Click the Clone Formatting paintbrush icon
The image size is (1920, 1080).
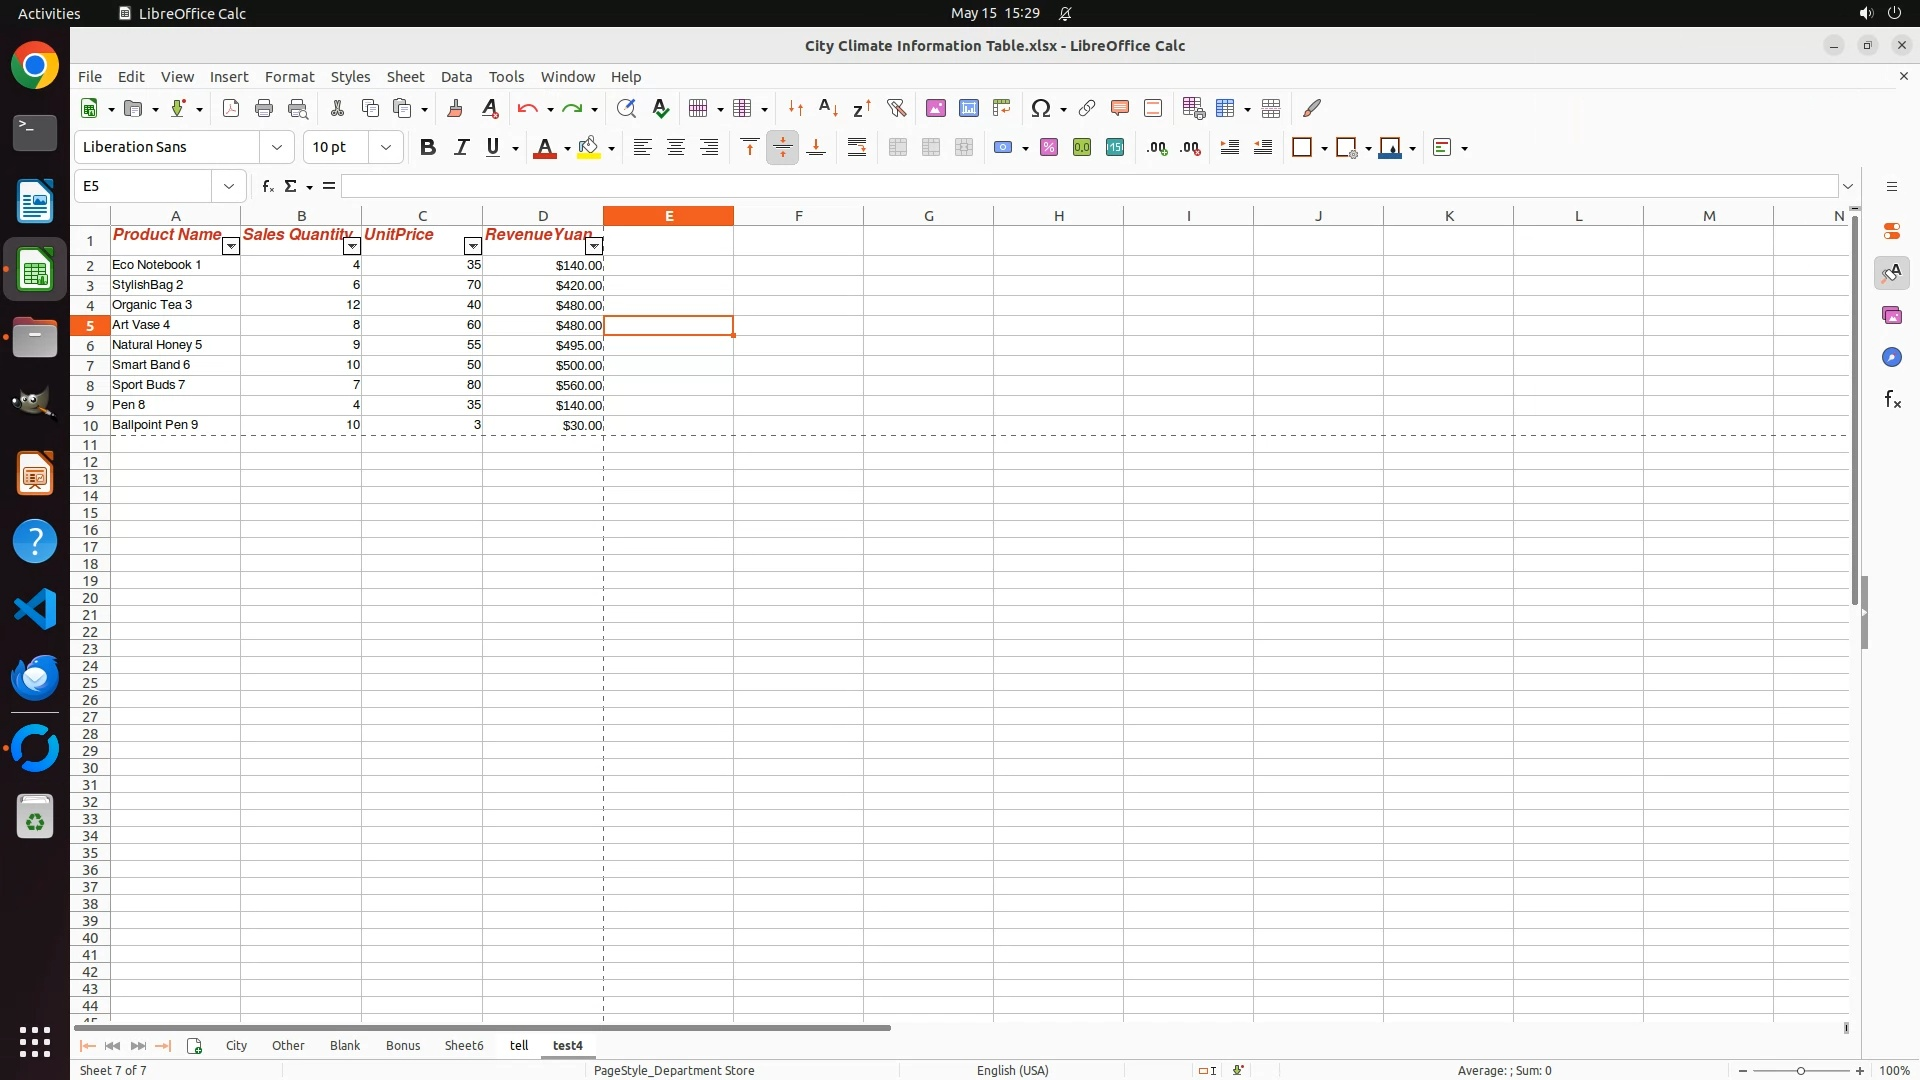point(455,108)
